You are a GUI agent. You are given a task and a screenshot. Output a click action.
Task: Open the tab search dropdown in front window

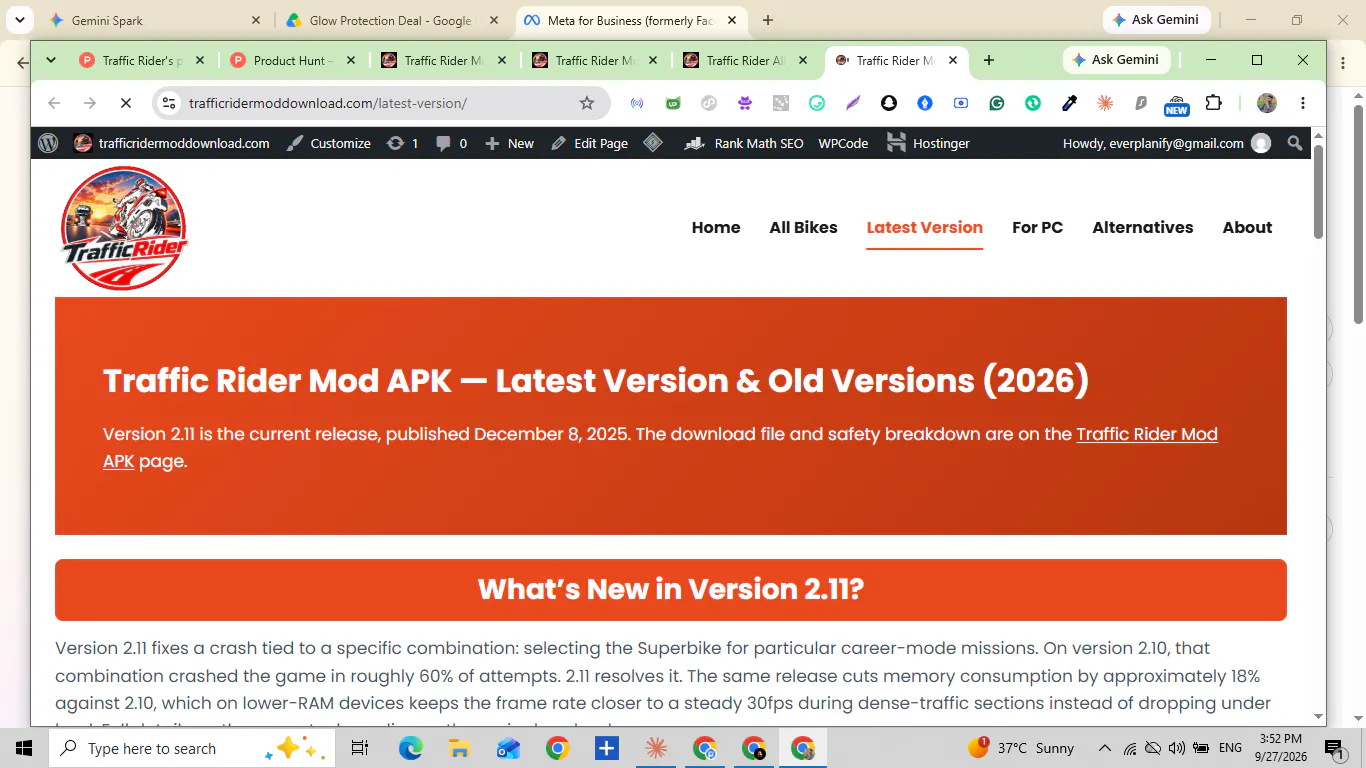click(51, 60)
